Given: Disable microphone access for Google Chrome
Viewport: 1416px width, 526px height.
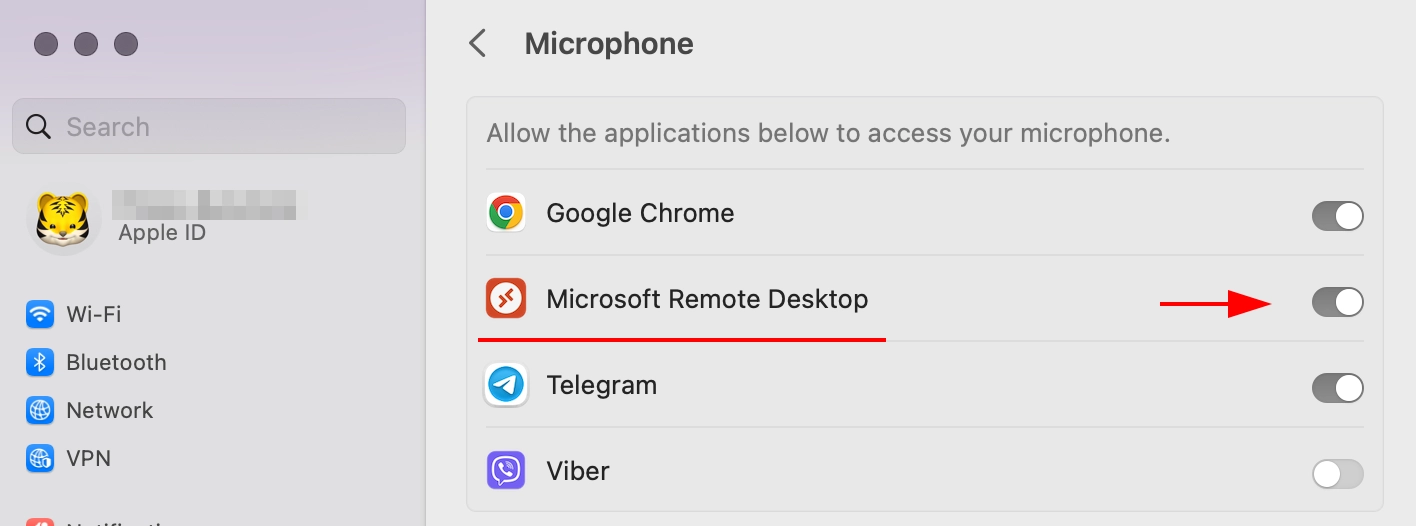Looking at the screenshot, I should [1337, 216].
